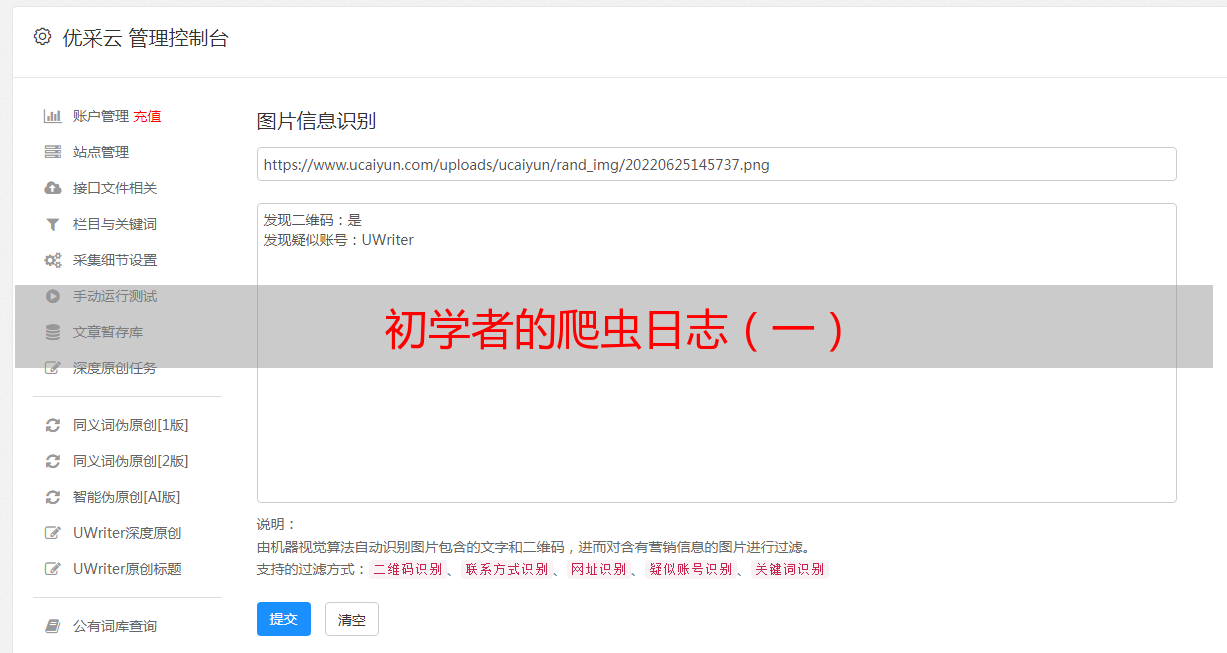
Task: Click the 二维码识别 tag
Action: [x=408, y=569]
